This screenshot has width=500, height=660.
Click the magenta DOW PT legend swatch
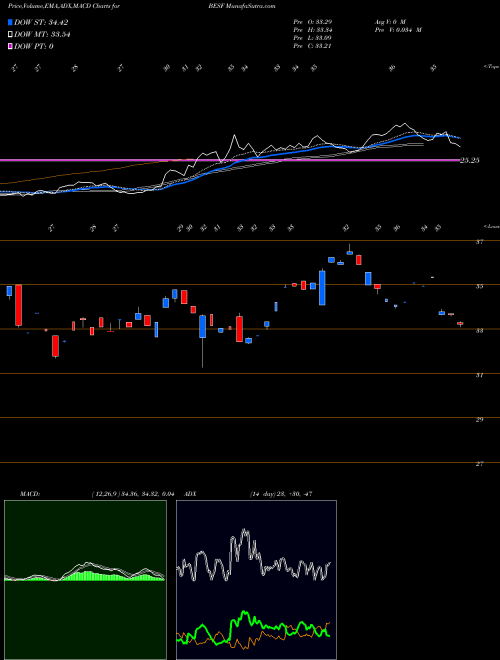11,46
